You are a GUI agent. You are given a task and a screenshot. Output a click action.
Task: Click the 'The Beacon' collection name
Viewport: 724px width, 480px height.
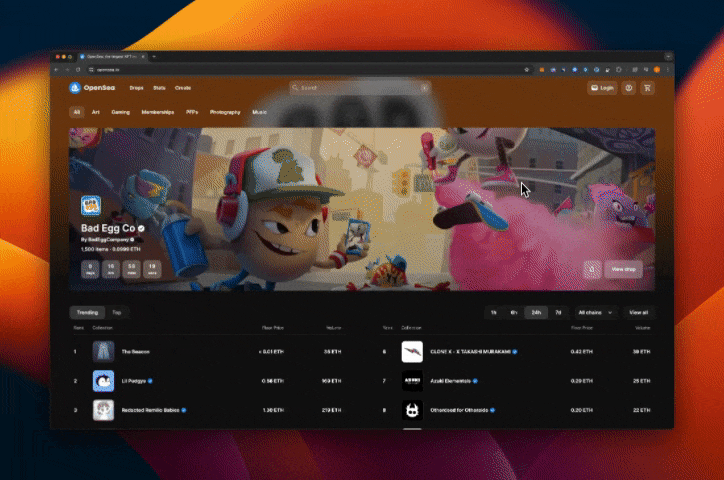(135, 352)
